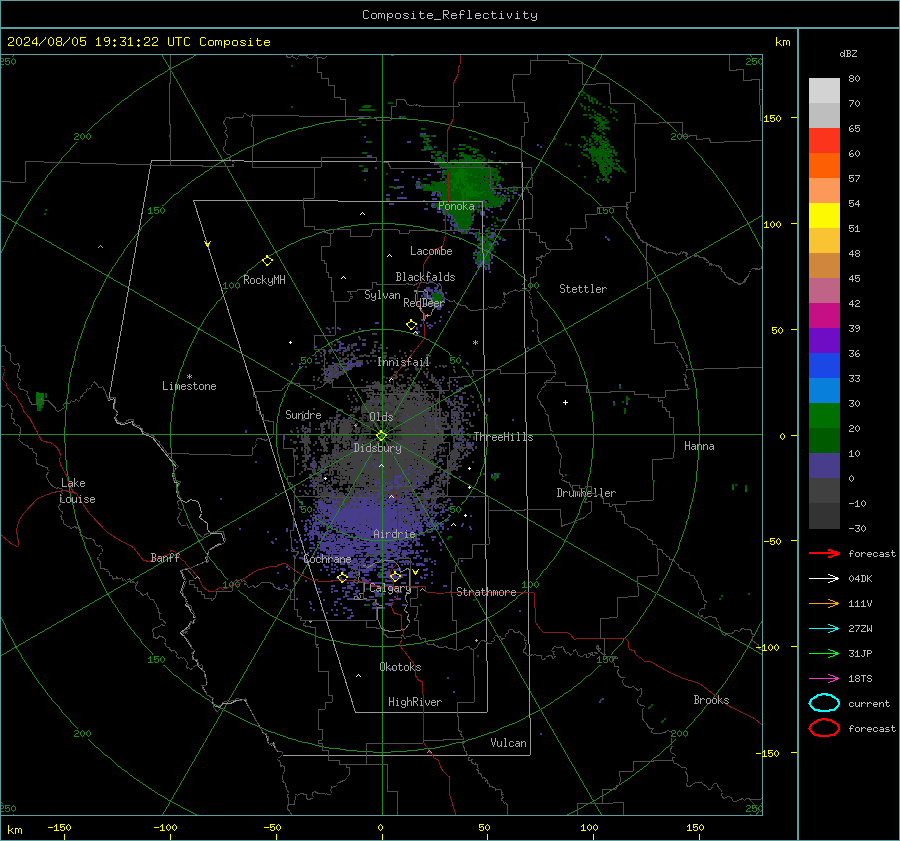Select the 65 dBZ red swatch

[x=824, y=141]
